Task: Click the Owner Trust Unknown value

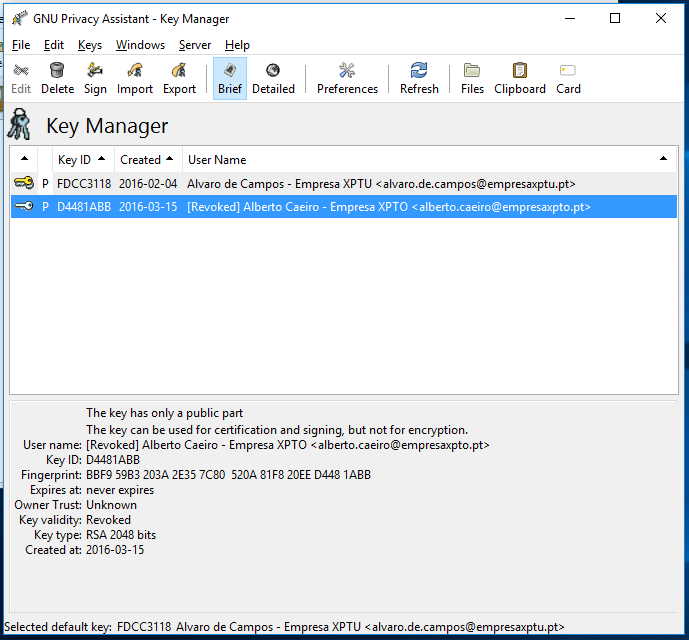Action: (x=111, y=505)
